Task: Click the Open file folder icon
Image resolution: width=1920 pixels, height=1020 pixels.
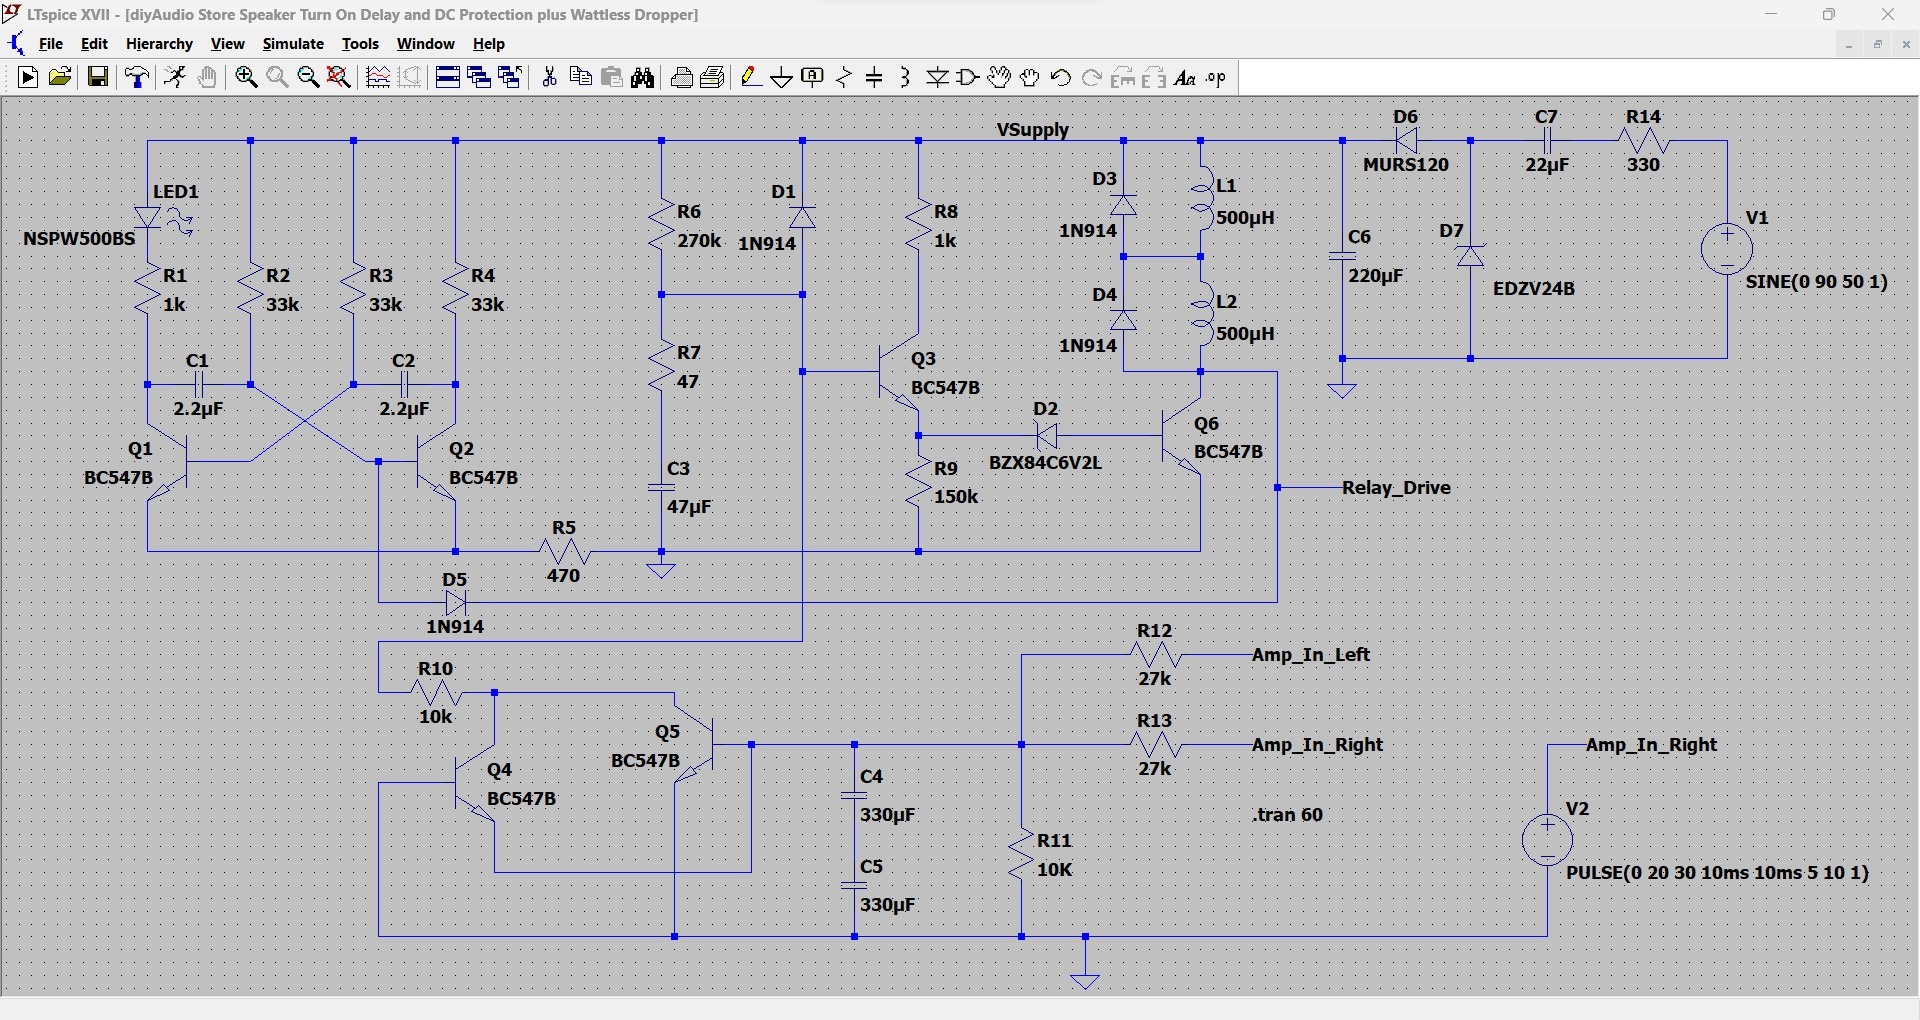Action: pyautogui.click(x=60, y=78)
